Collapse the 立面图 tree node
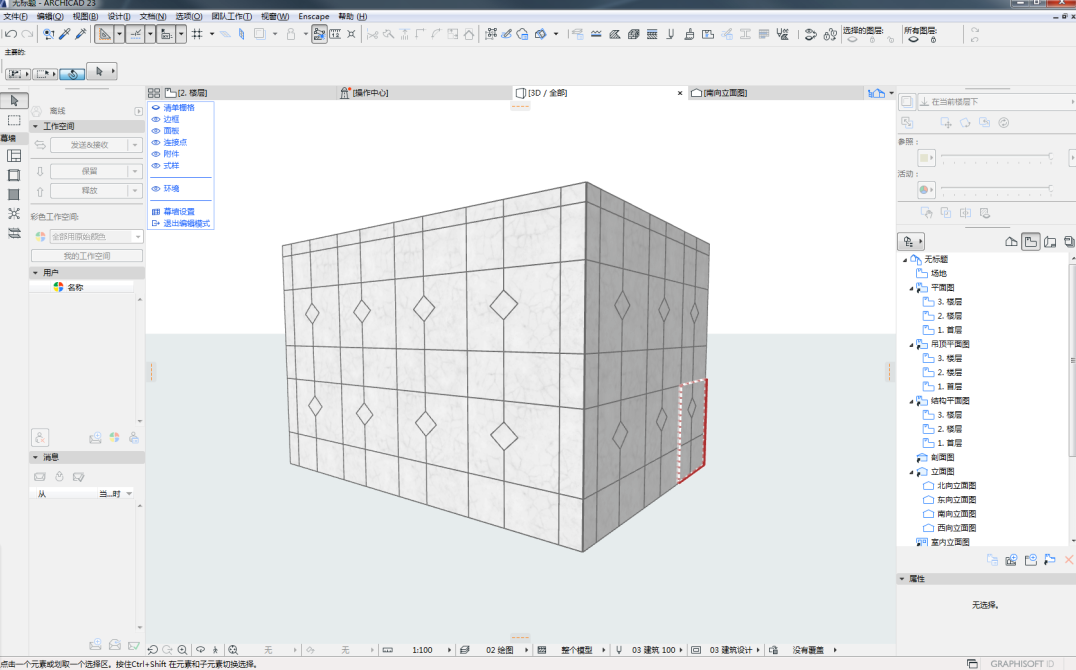This screenshot has height=670, width=1076. [x=911, y=472]
